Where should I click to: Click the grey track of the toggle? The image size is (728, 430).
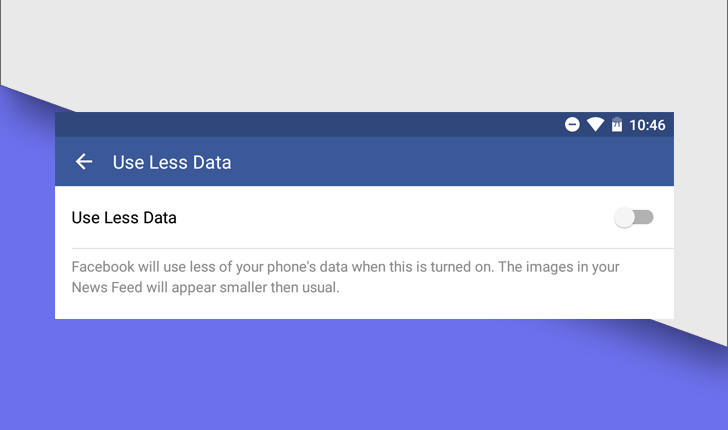(645, 217)
